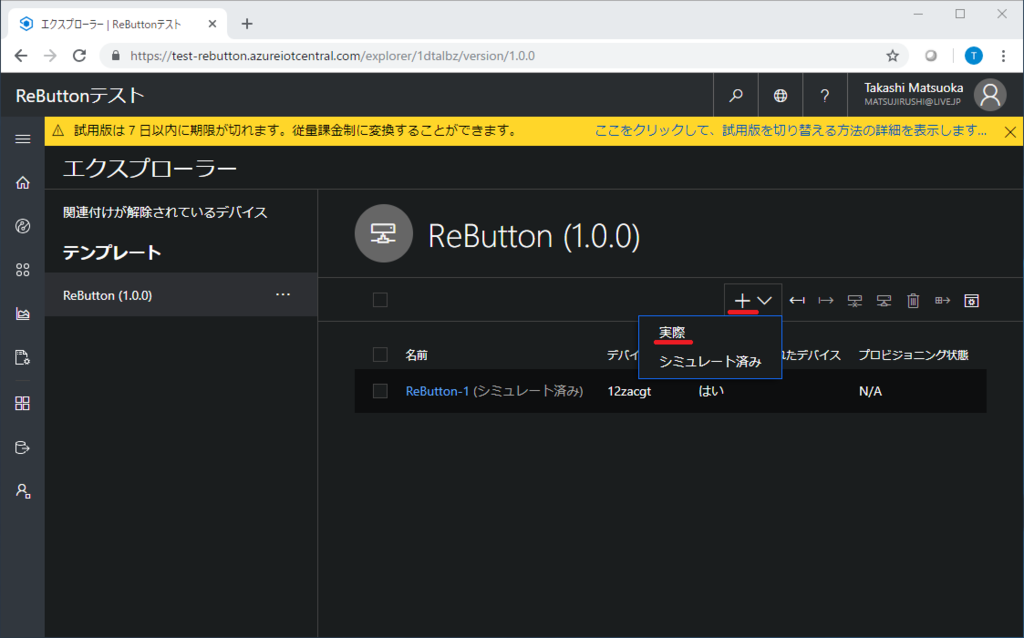Open the column settings toolbar icon
This screenshot has width=1024, height=638.
(972, 300)
